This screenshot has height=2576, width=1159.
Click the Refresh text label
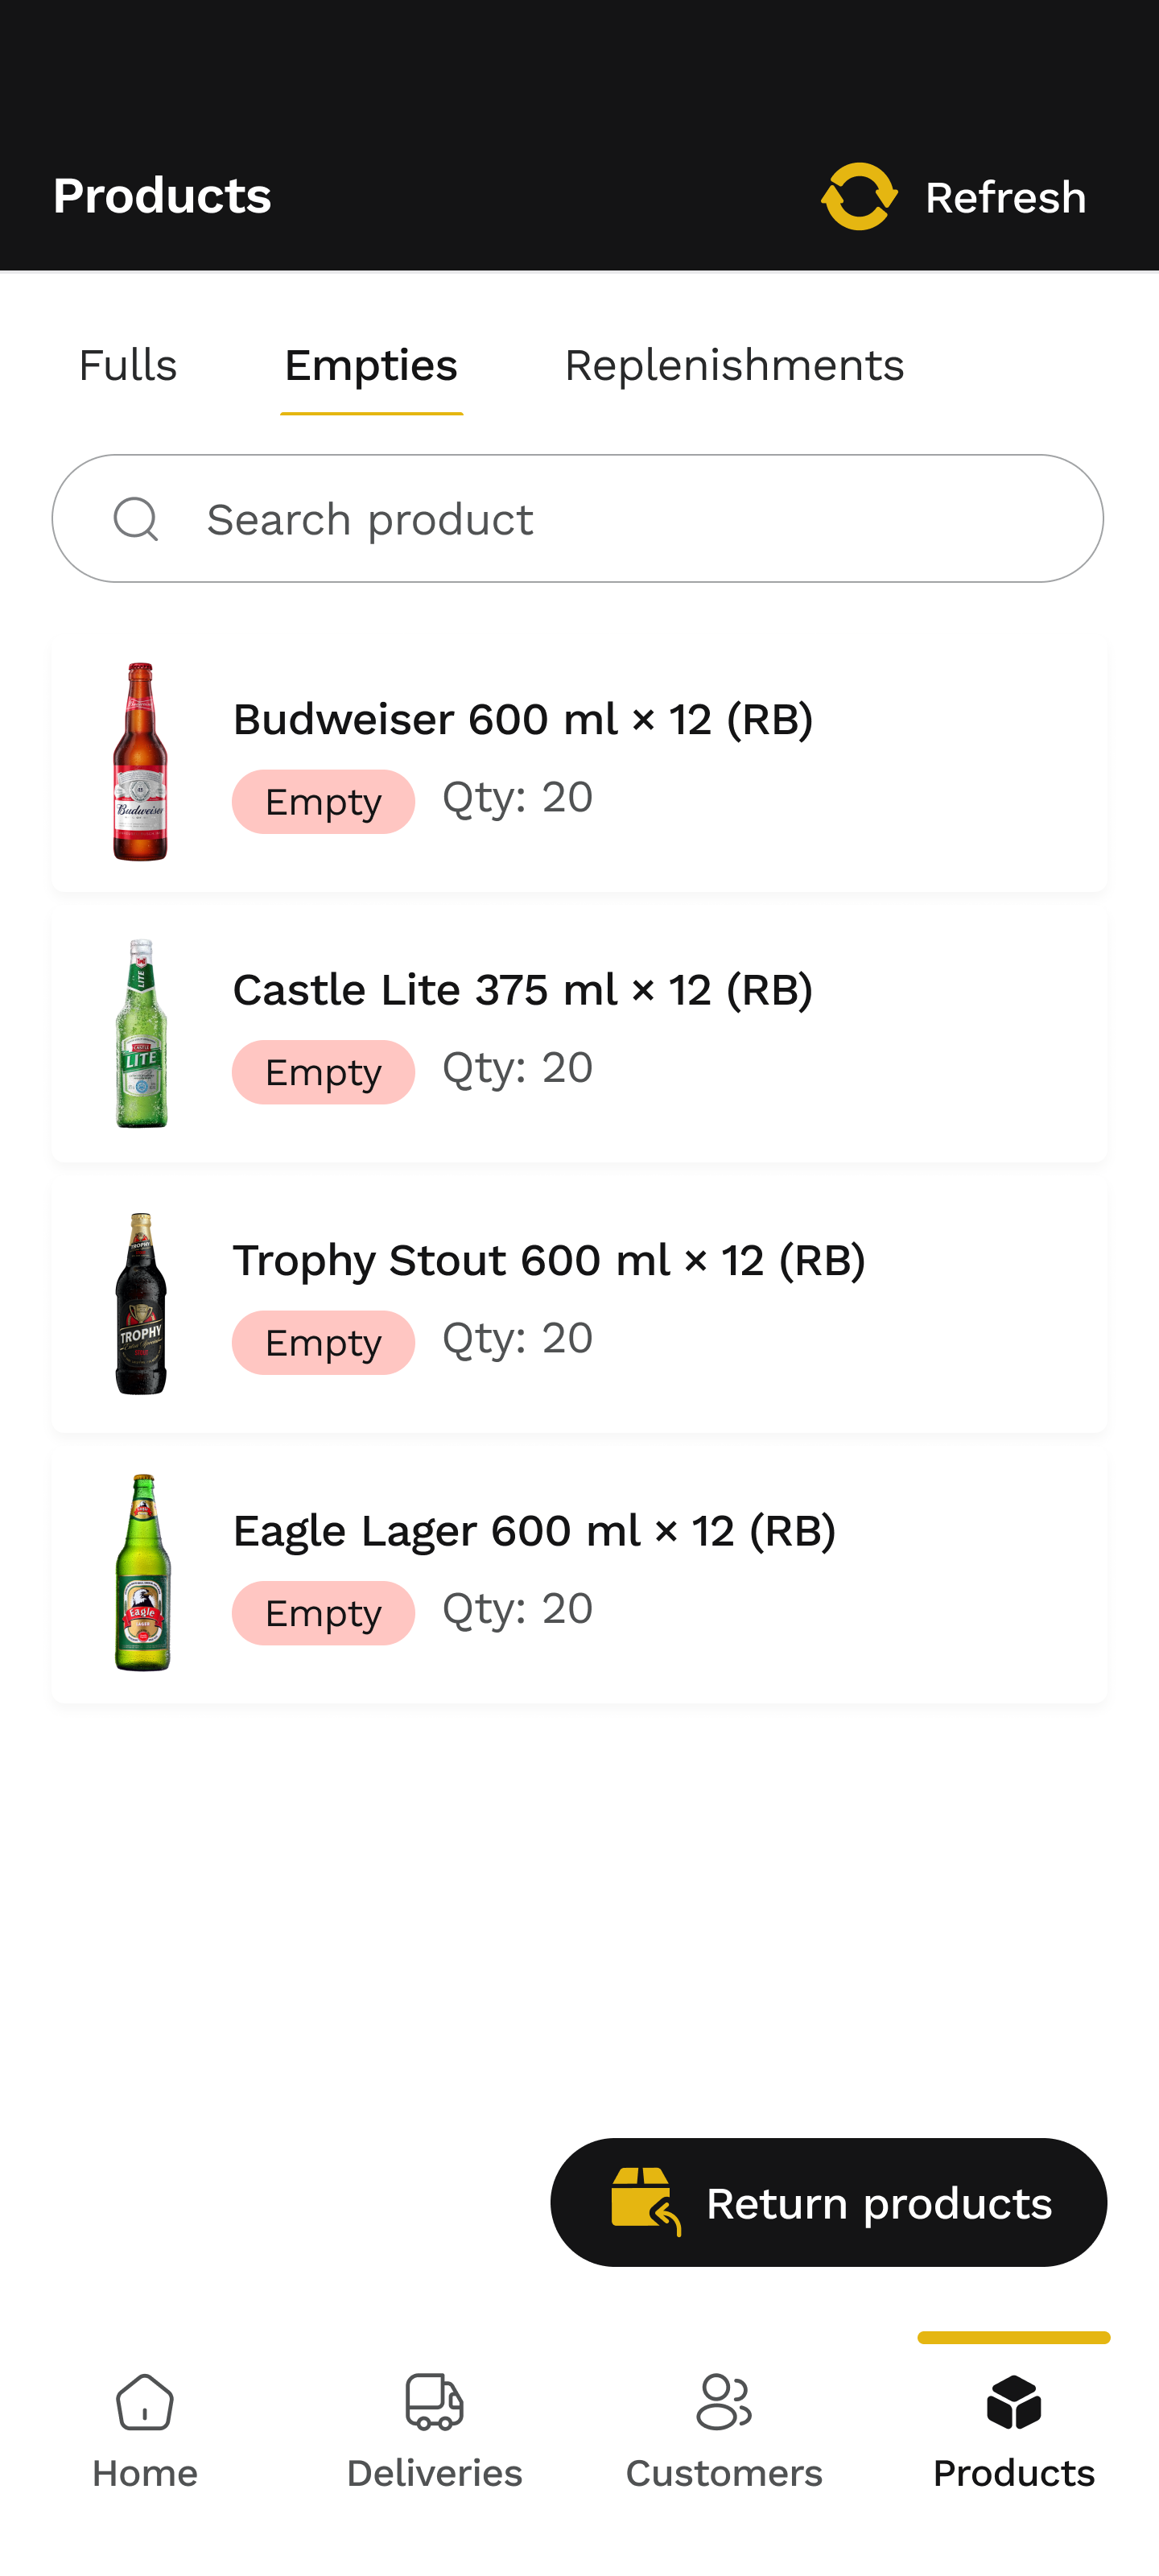point(1005,198)
